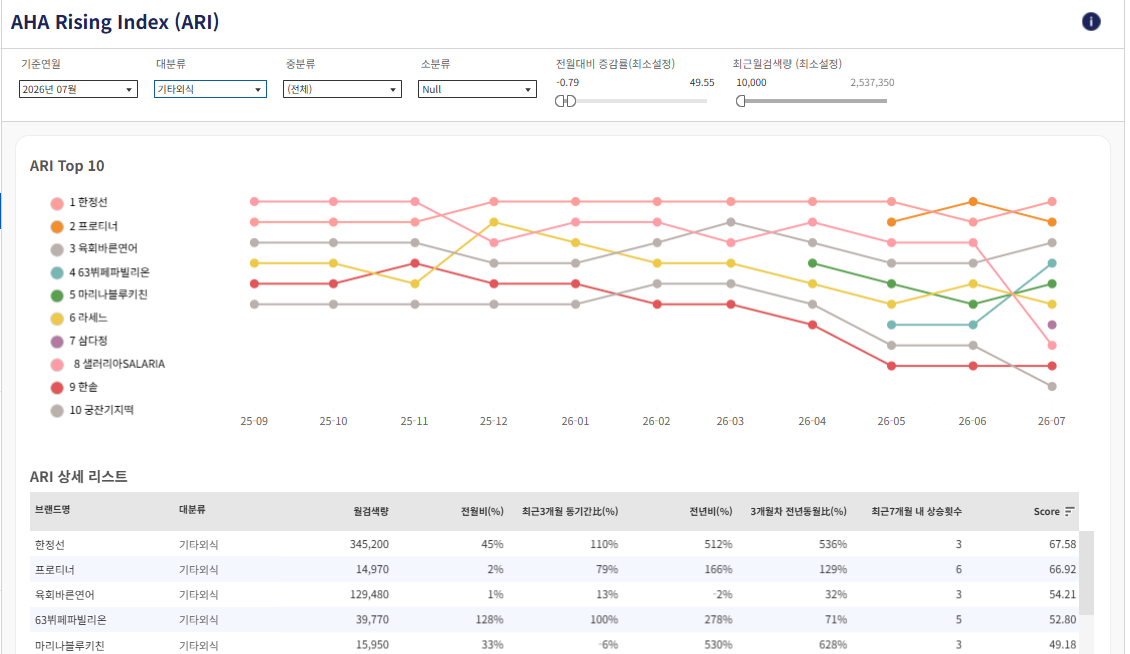Click the 전월비(%) column header
Viewport: 1130px width, 654px height.
[482, 511]
